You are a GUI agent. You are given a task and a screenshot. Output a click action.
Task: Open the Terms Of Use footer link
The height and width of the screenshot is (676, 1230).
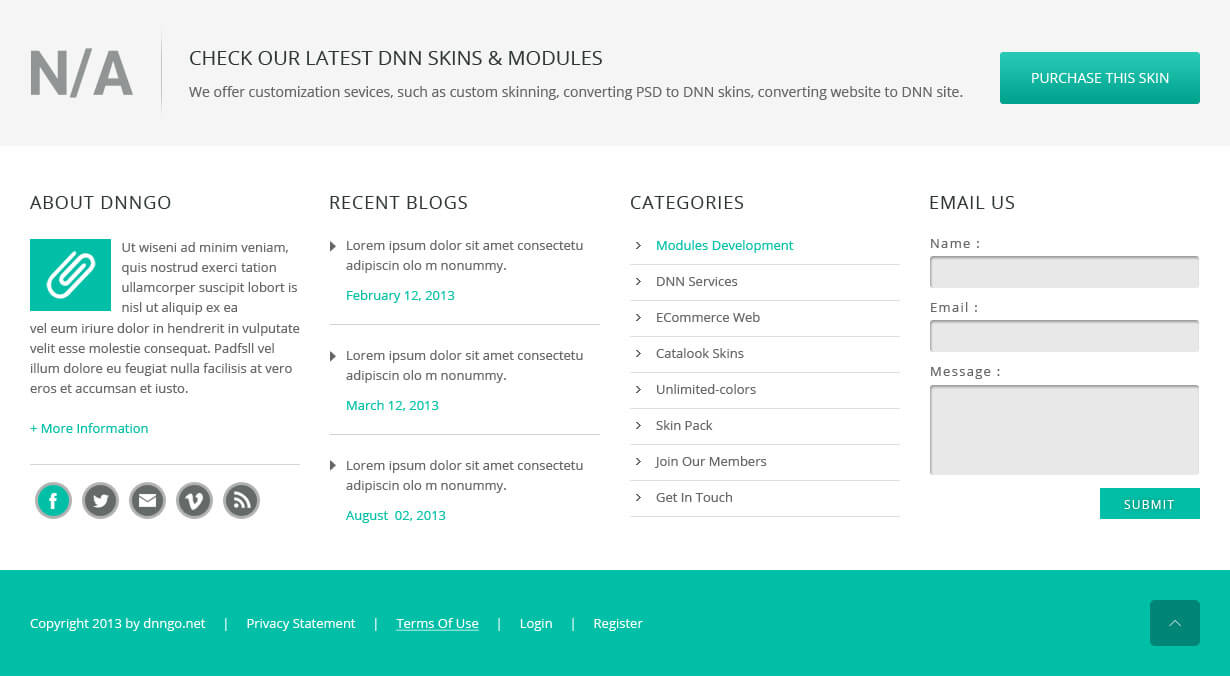tap(437, 623)
